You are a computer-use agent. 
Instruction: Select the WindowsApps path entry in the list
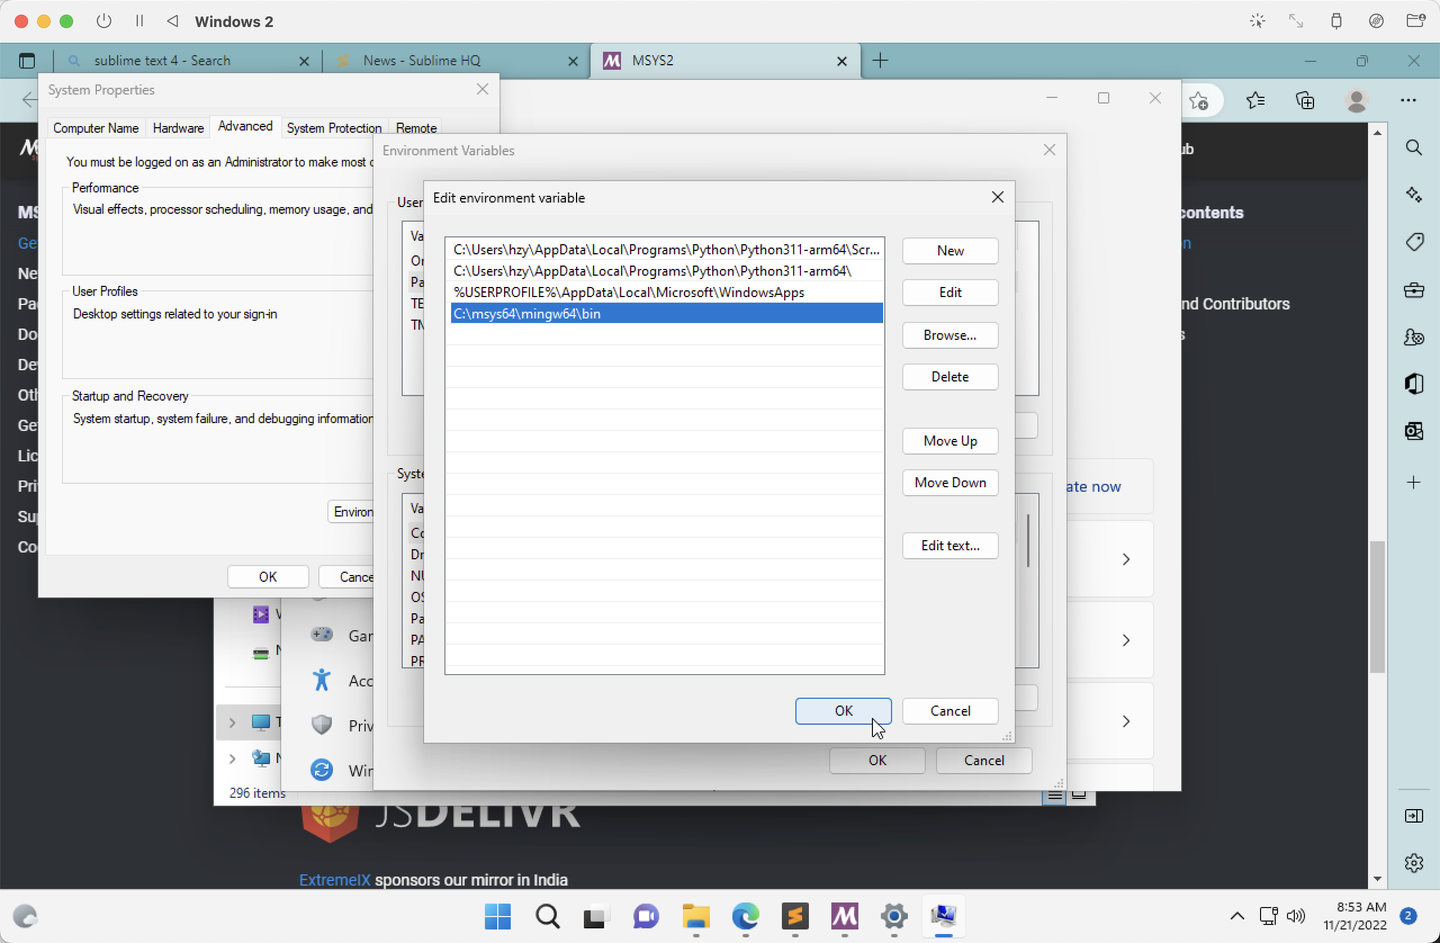click(629, 292)
